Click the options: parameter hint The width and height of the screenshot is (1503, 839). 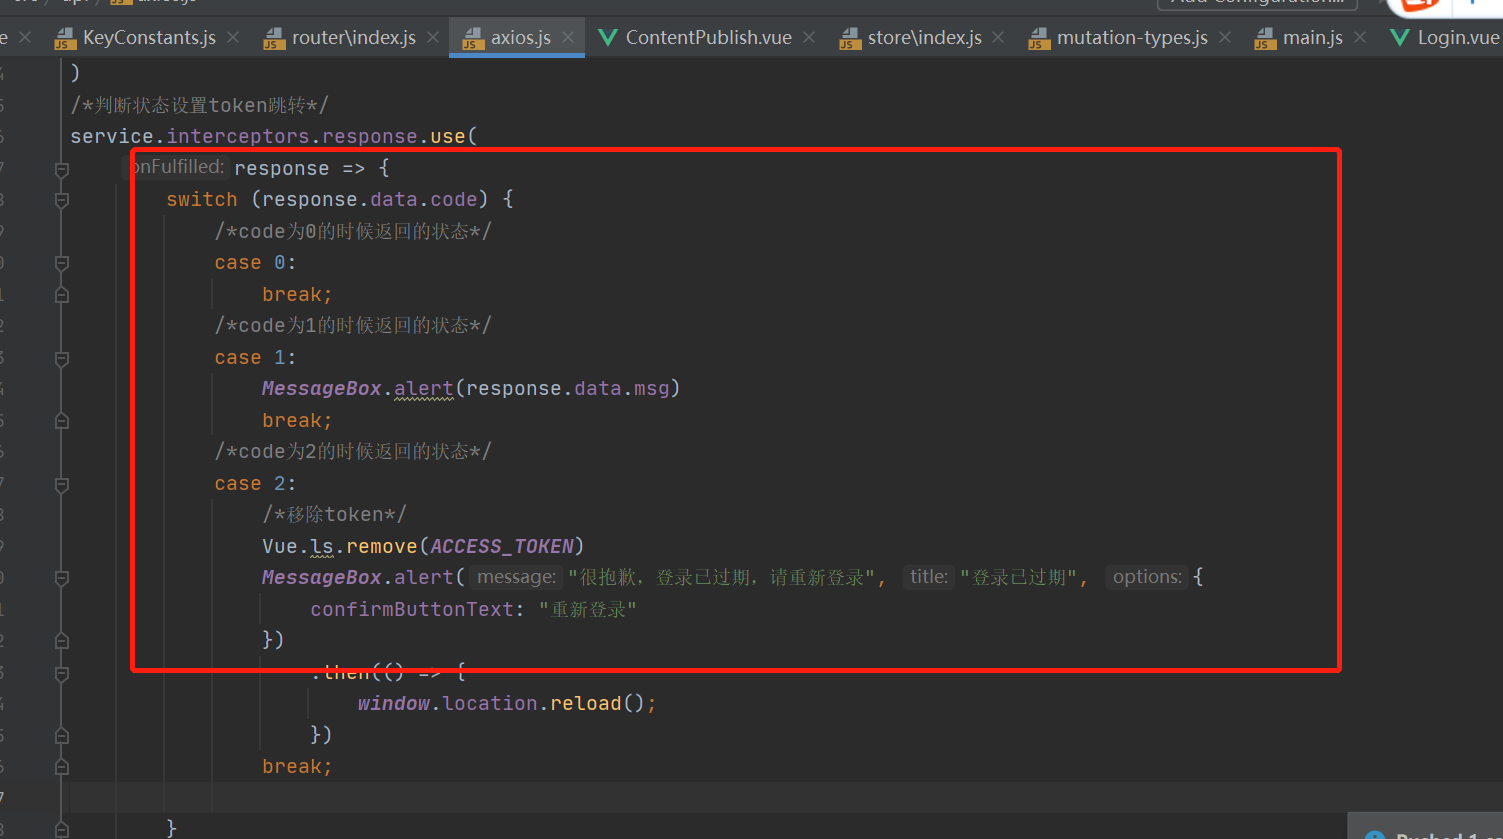(1147, 577)
